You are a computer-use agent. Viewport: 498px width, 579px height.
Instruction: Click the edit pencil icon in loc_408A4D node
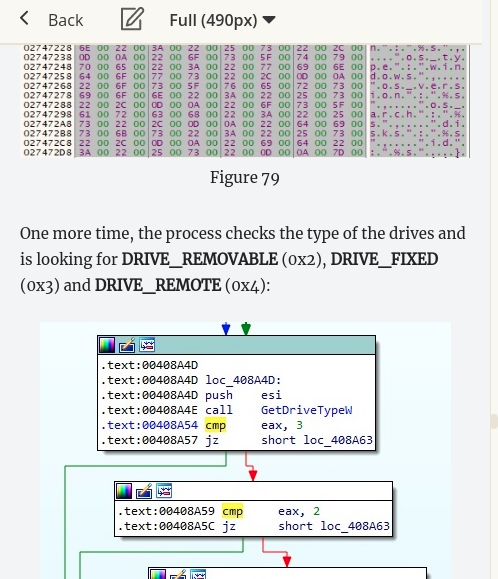coord(127,345)
